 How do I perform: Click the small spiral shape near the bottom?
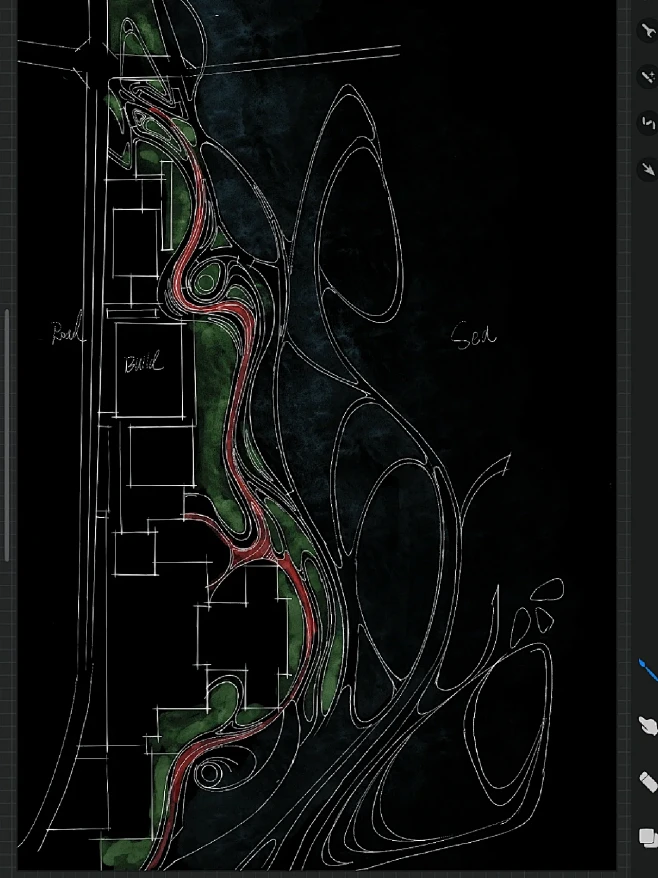point(211,773)
